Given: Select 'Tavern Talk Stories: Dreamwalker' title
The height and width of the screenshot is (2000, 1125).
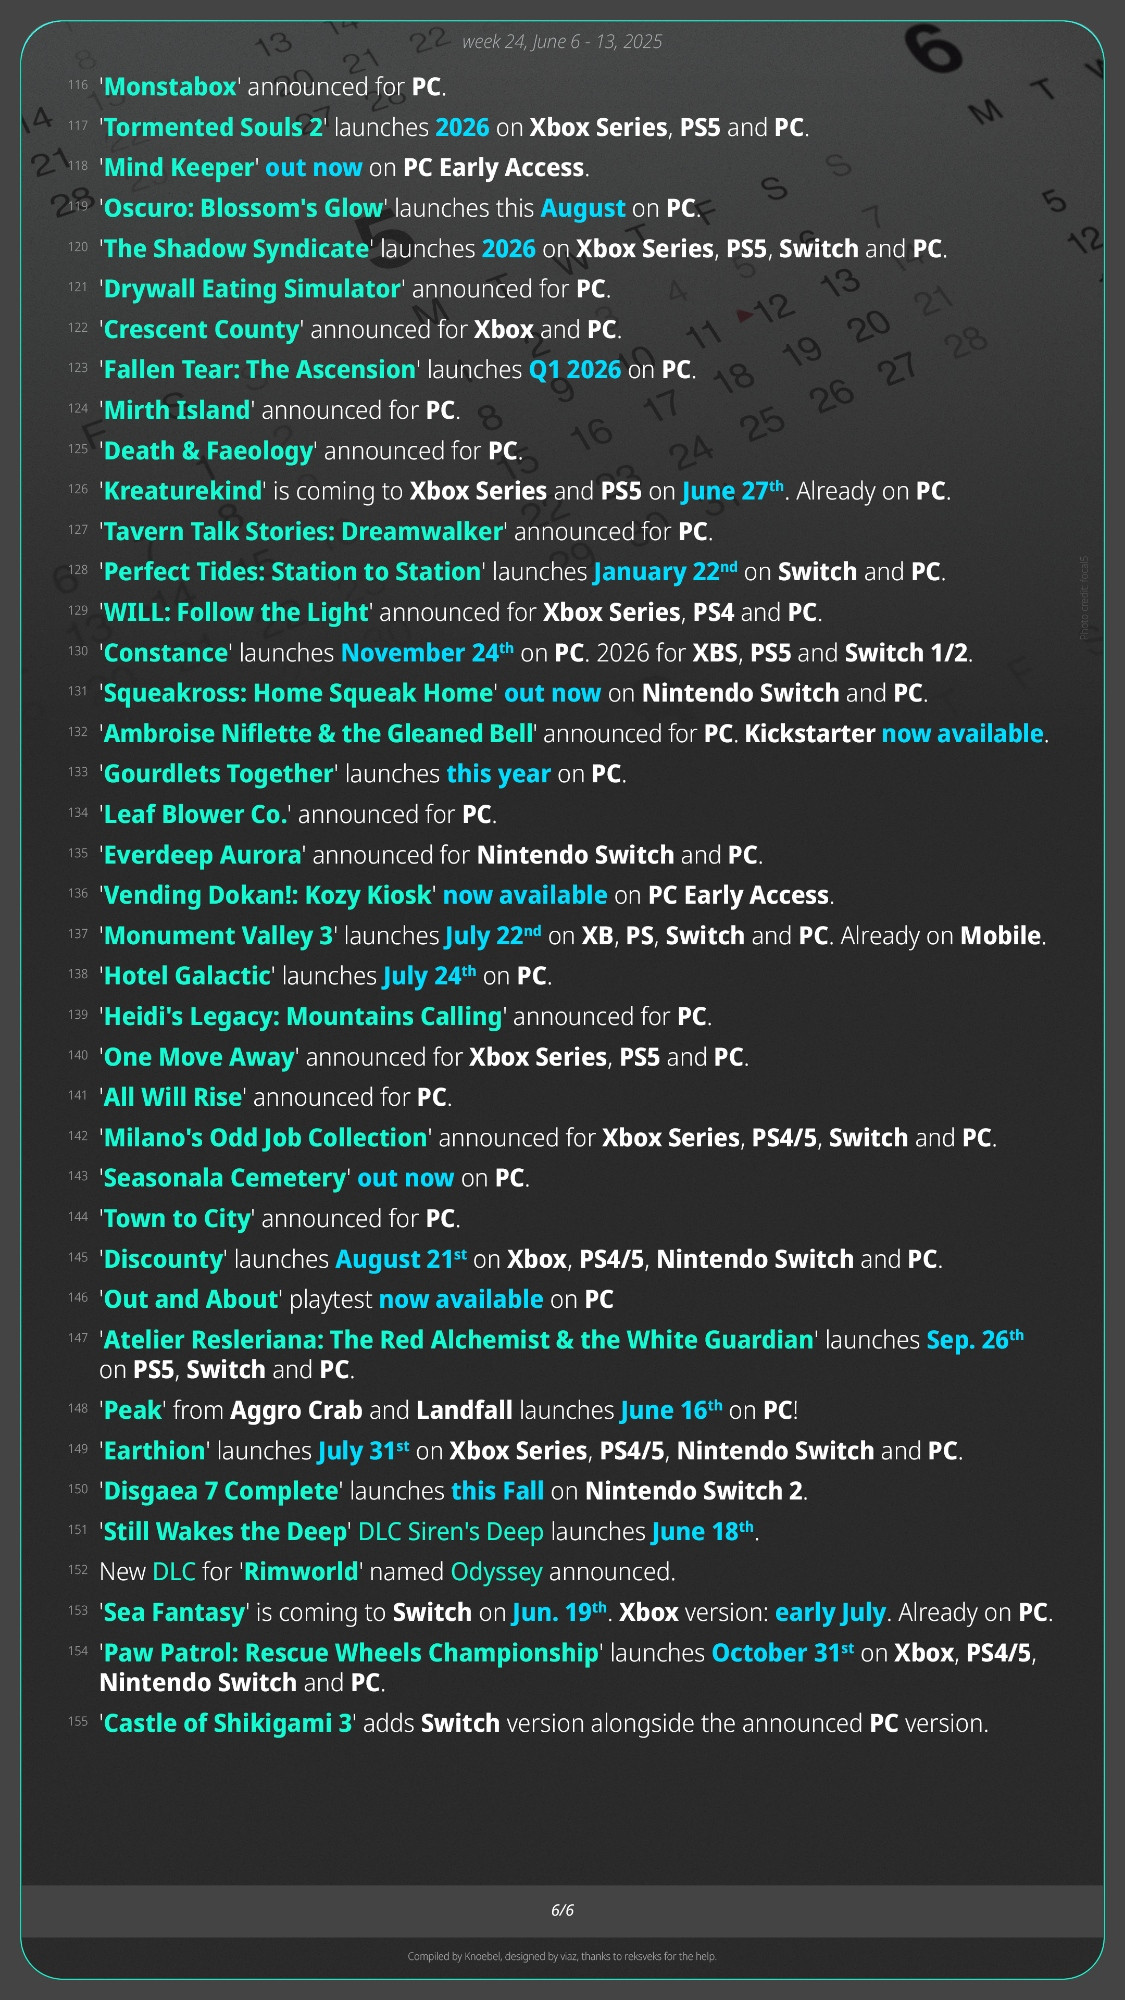Looking at the screenshot, I should [x=303, y=531].
